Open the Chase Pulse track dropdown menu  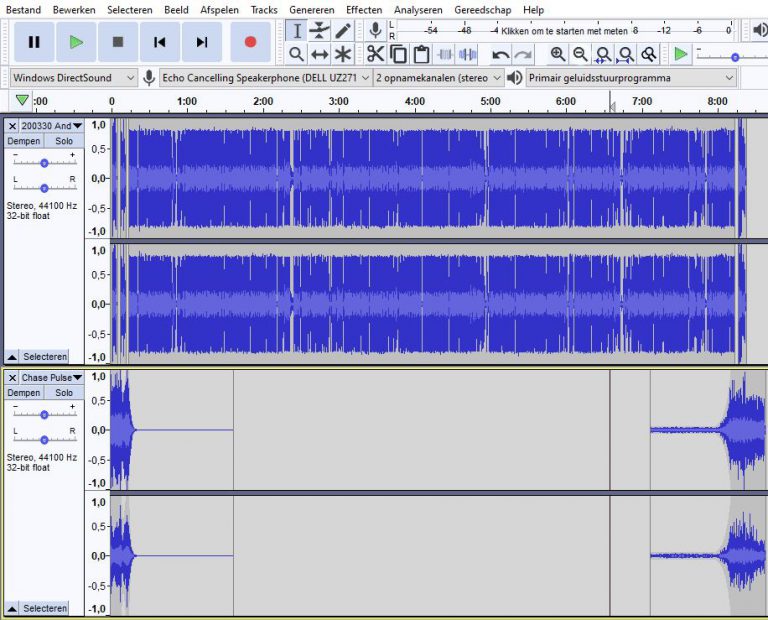click(x=52, y=378)
